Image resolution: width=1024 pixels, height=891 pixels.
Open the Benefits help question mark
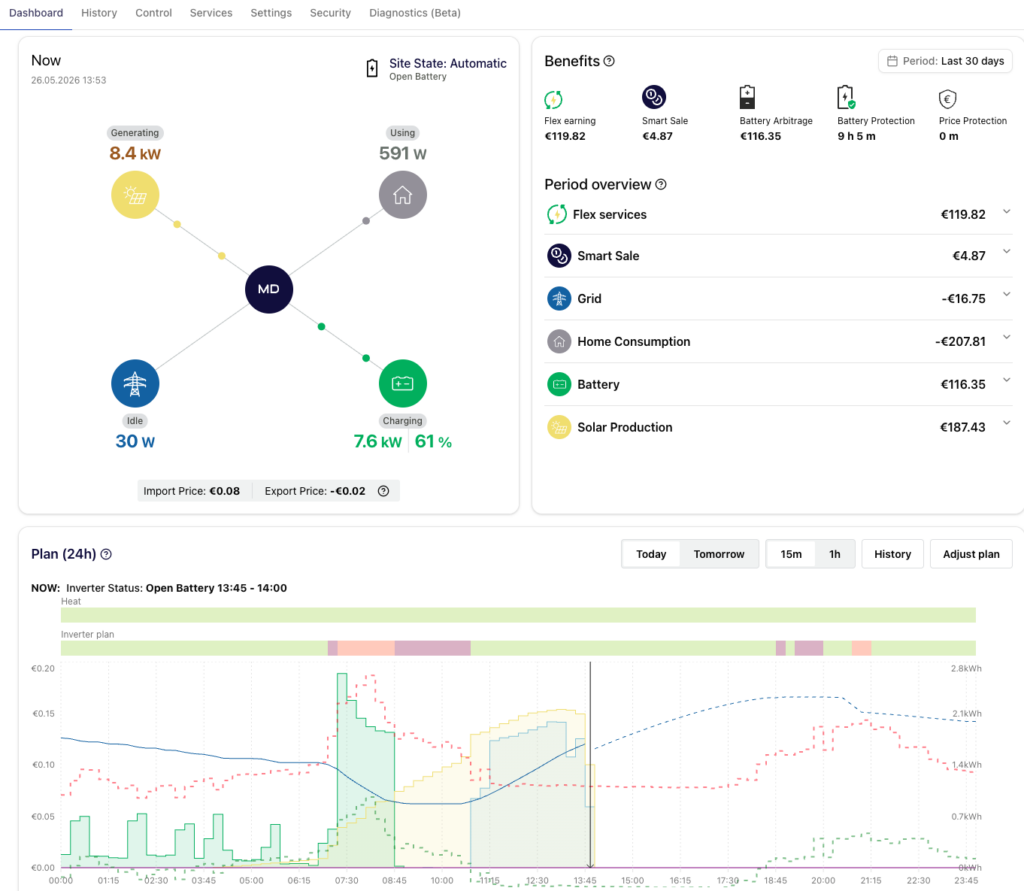tap(609, 61)
